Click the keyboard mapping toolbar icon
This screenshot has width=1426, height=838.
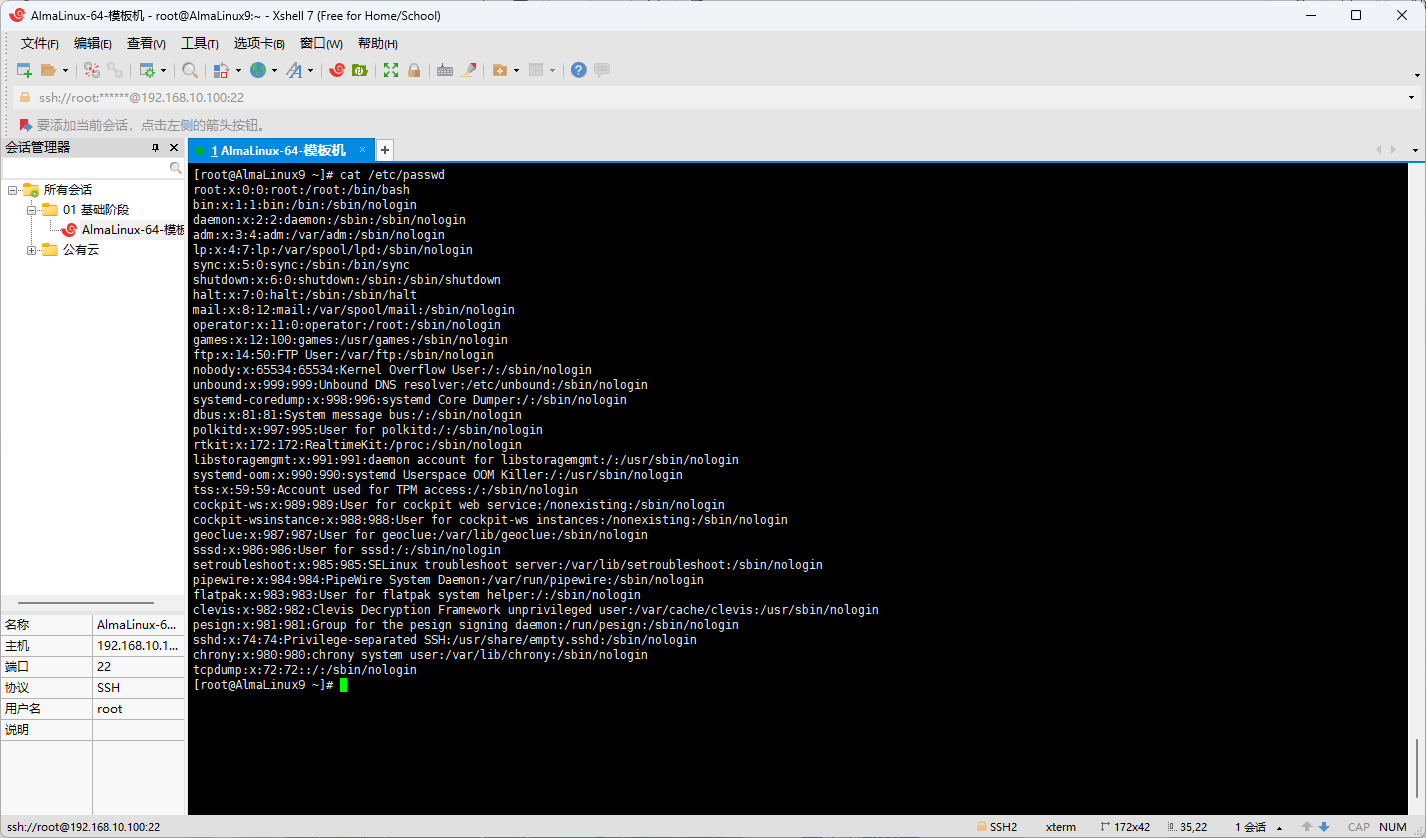click(445, 70)
